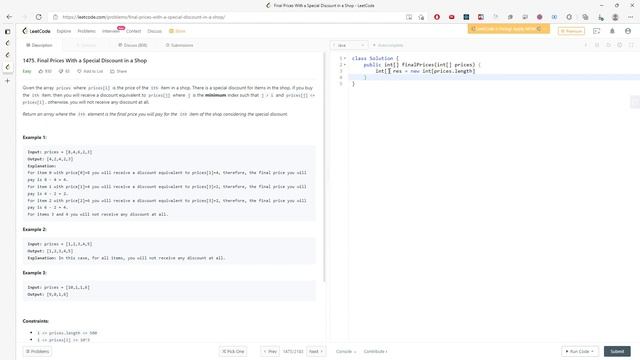
Task: Open the notifications bell
Action: 612,31
